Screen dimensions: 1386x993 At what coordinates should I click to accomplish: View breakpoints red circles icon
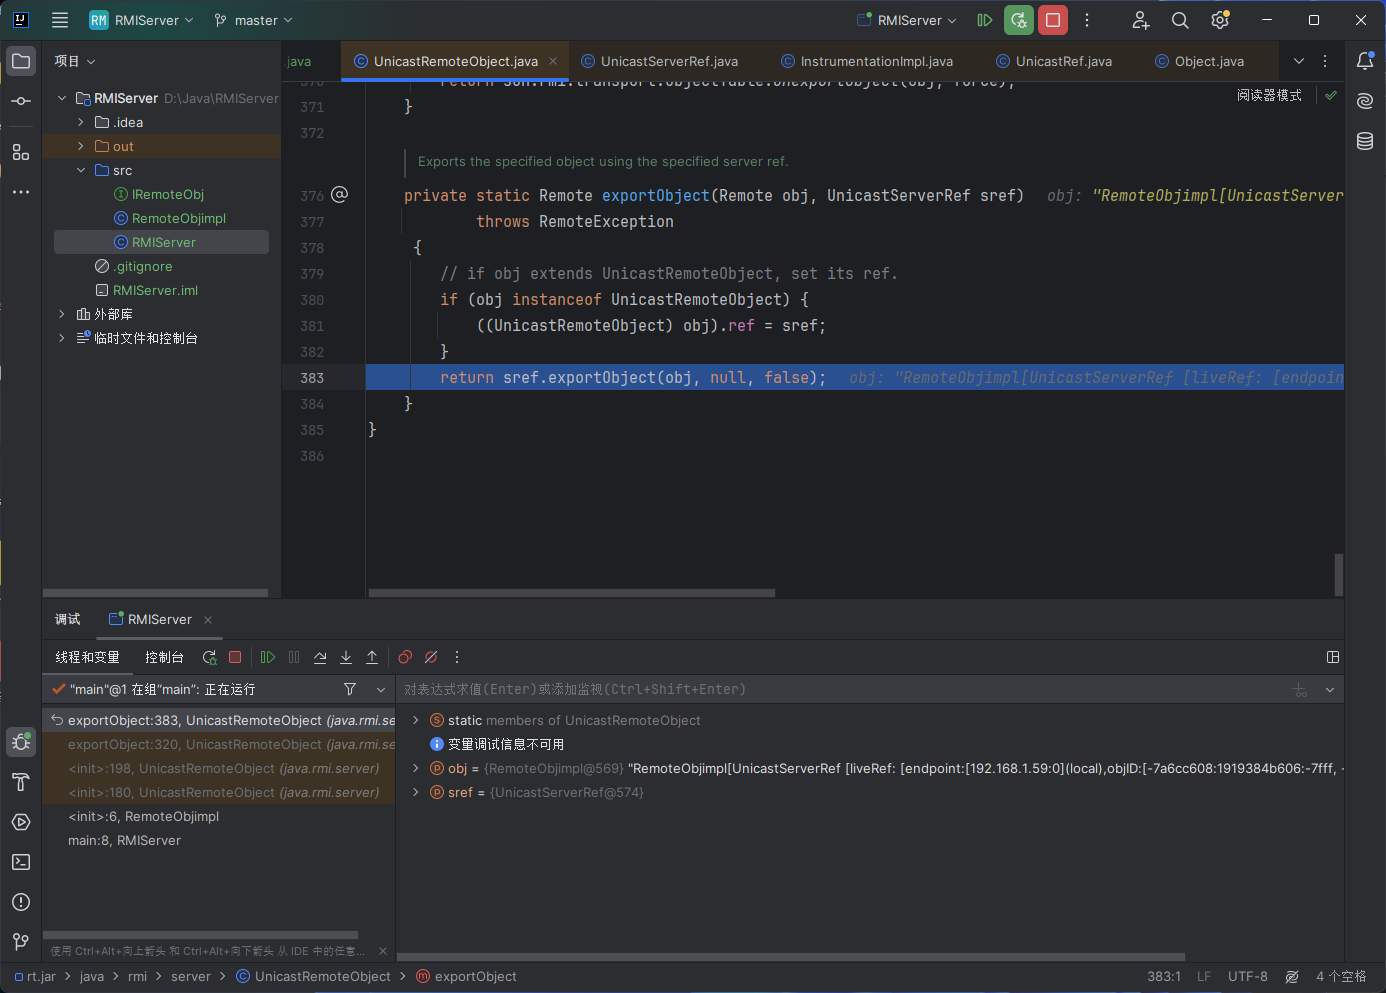click(x=405, y=657)
